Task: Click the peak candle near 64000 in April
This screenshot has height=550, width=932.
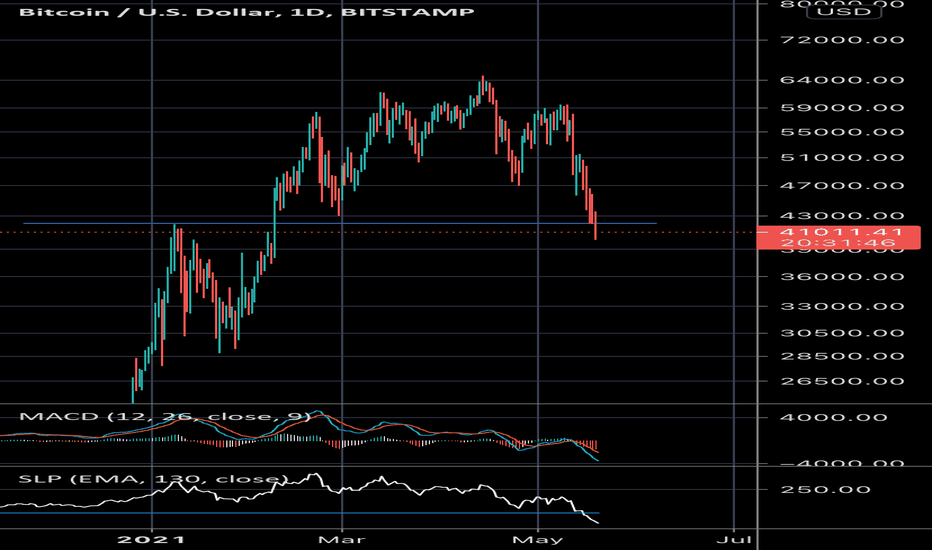Action: 483,86
